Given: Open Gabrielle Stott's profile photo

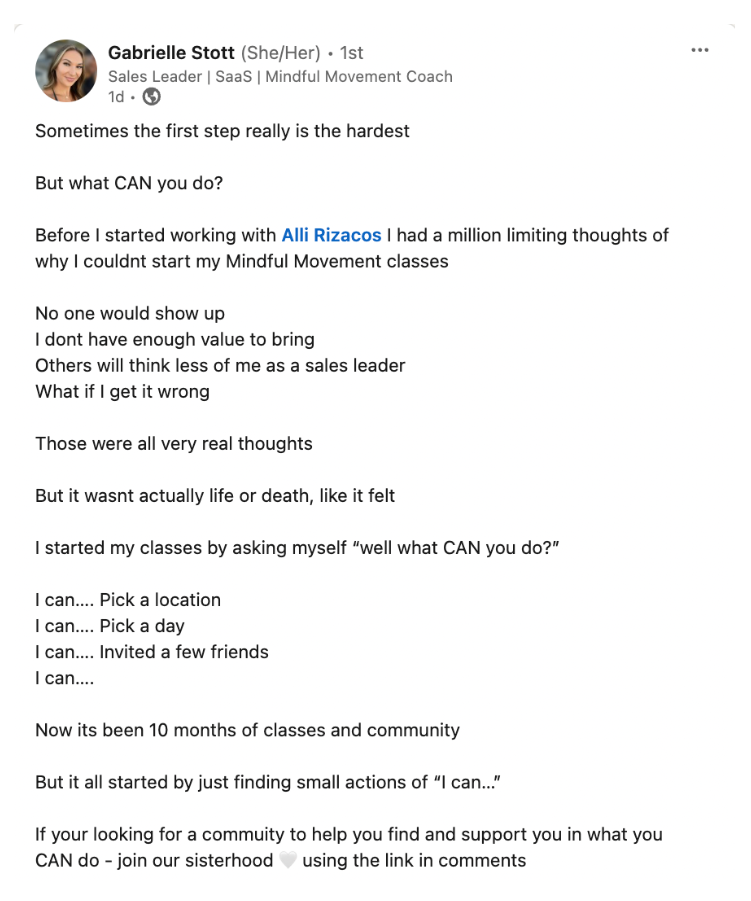Looking at the screenshot, I should pyautogui.click(x=66, y=71).
